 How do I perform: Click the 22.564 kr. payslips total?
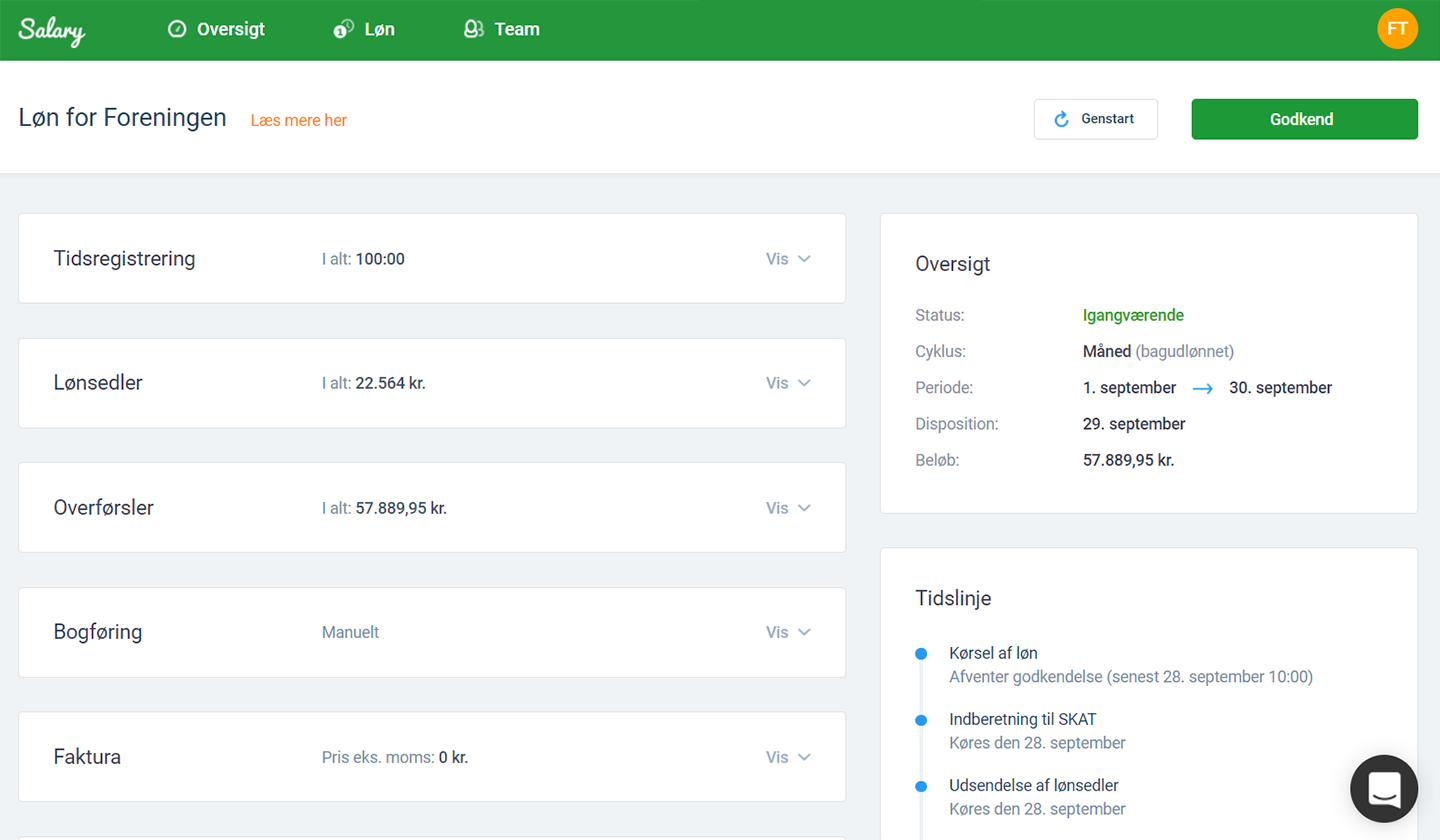point(391,383)
